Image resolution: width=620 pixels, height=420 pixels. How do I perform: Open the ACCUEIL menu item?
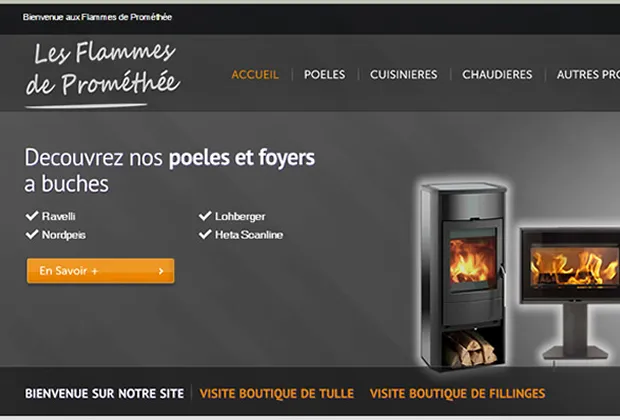point(255,74)
